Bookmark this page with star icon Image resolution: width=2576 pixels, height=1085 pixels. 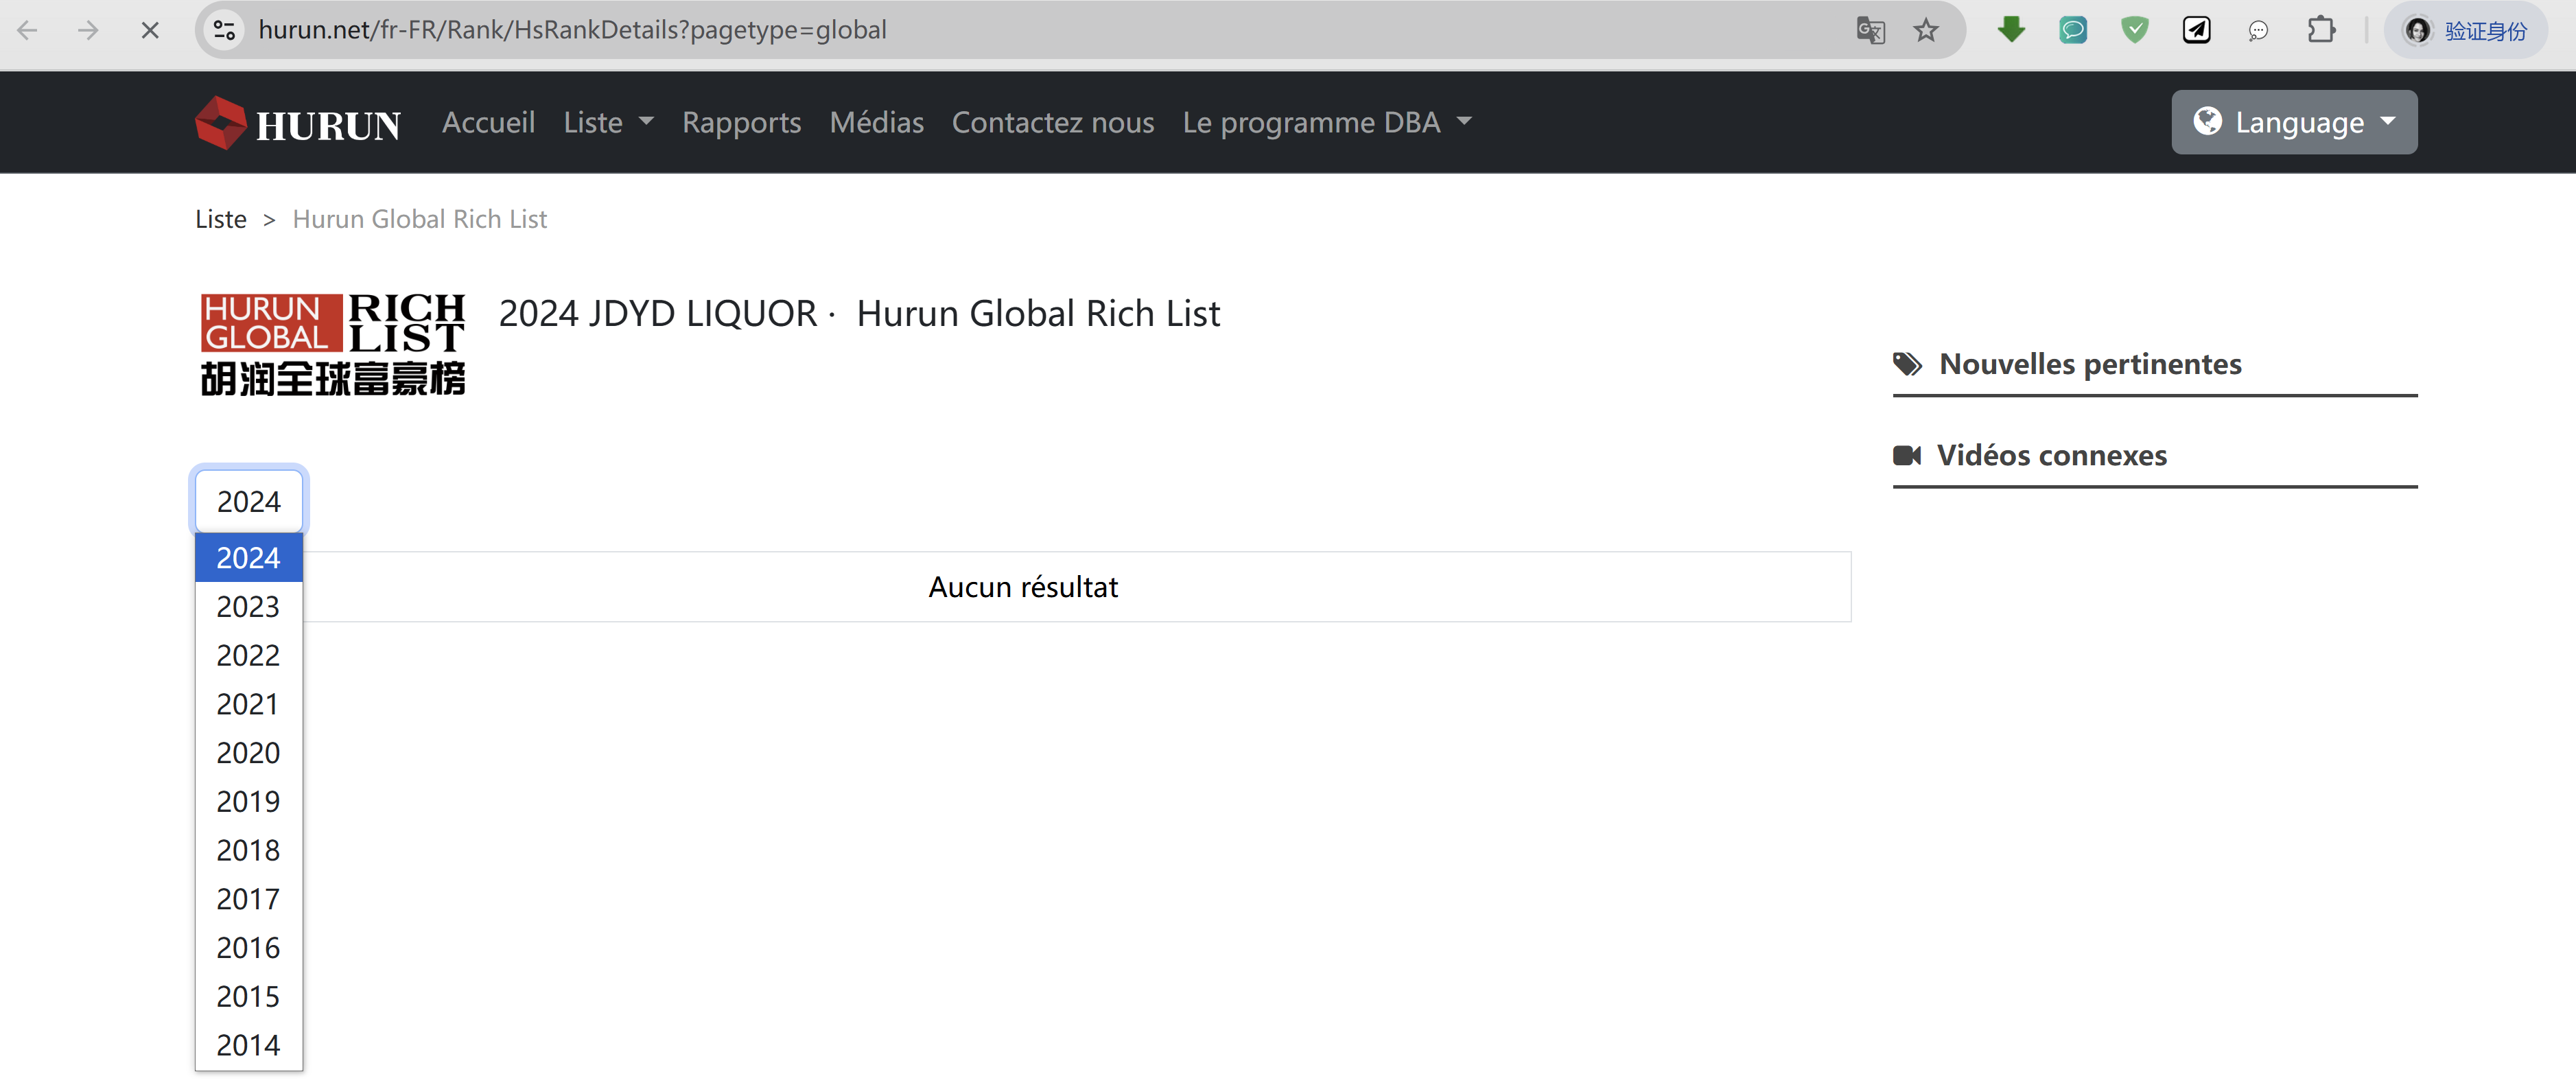[x=1926, y=30]
